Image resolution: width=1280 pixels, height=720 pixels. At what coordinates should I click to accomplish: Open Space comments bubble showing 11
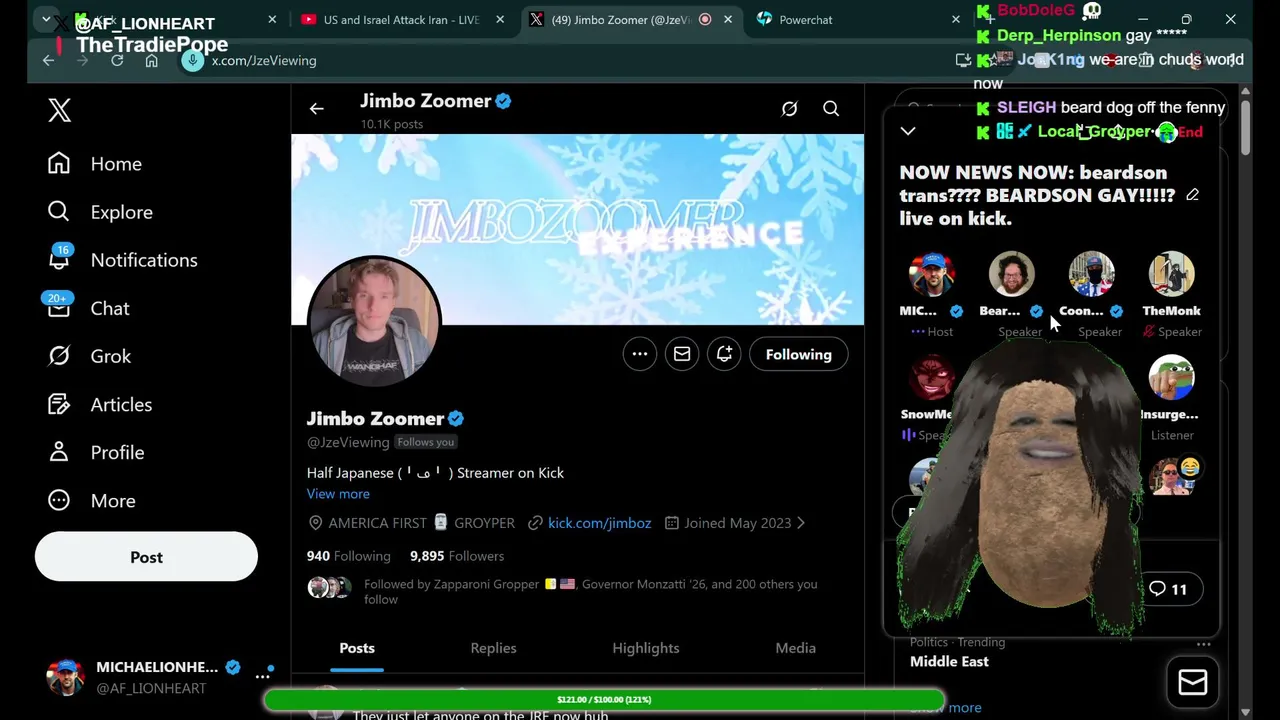click(1168, 589)
